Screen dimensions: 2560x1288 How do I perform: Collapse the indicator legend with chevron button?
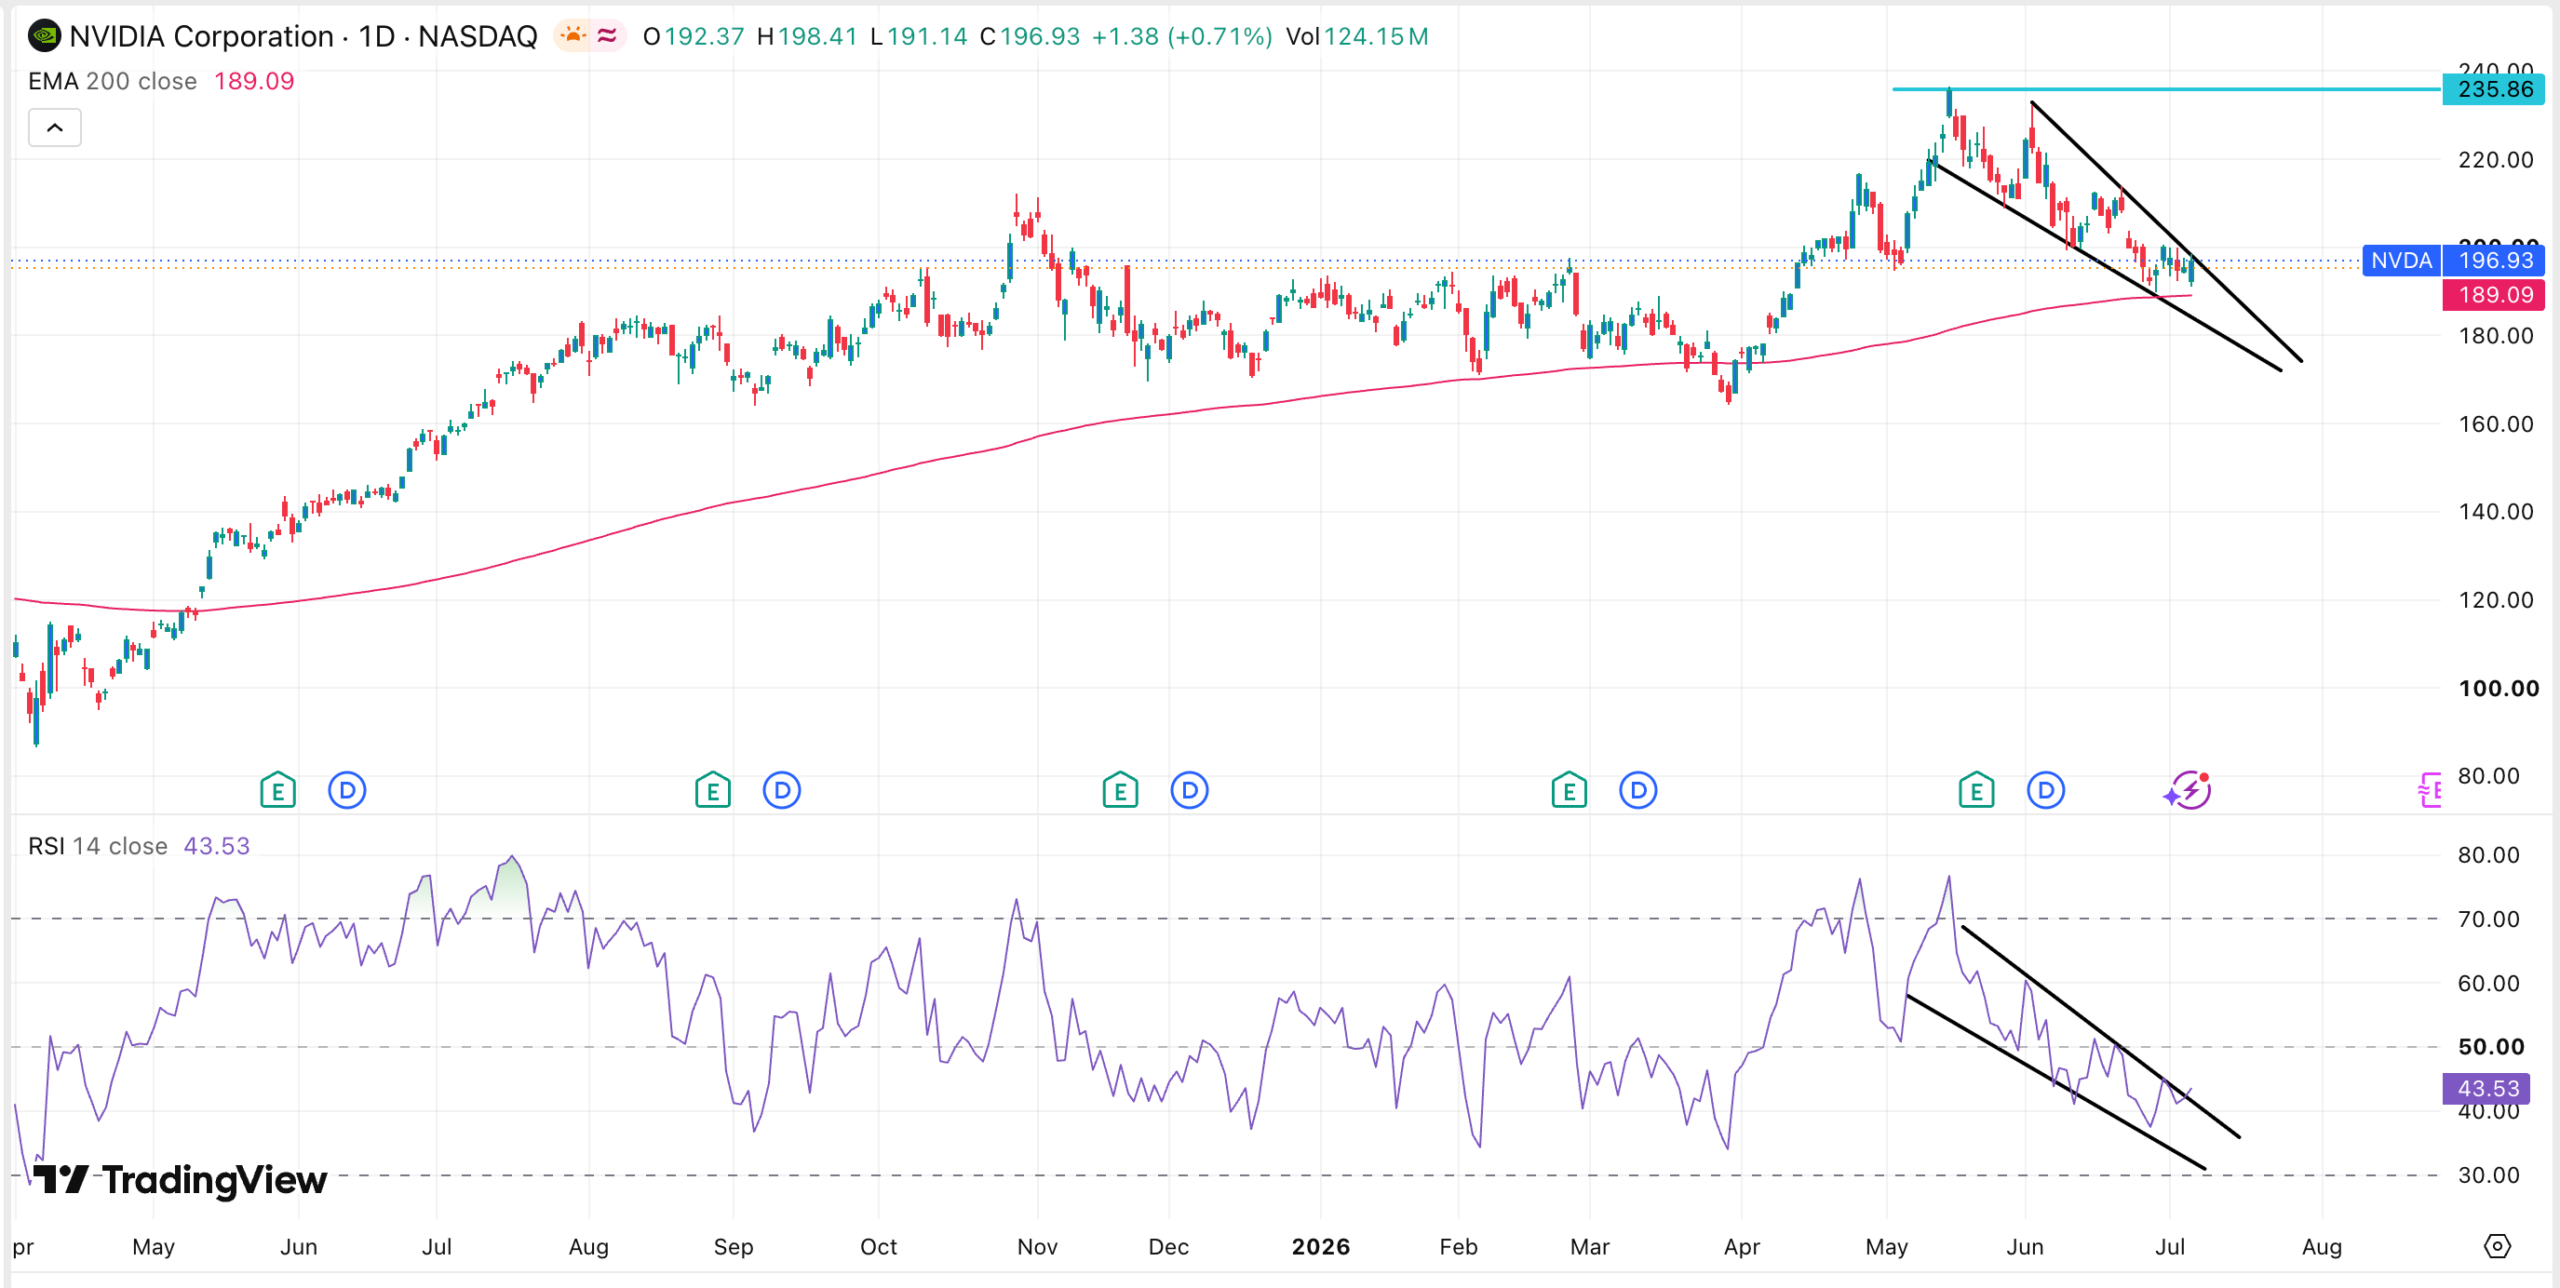pyautogui.click(x=55, y=128)
